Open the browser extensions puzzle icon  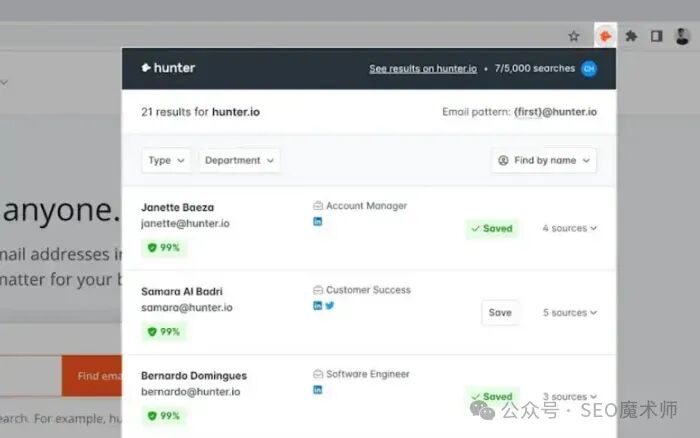(x=631, y=36)
